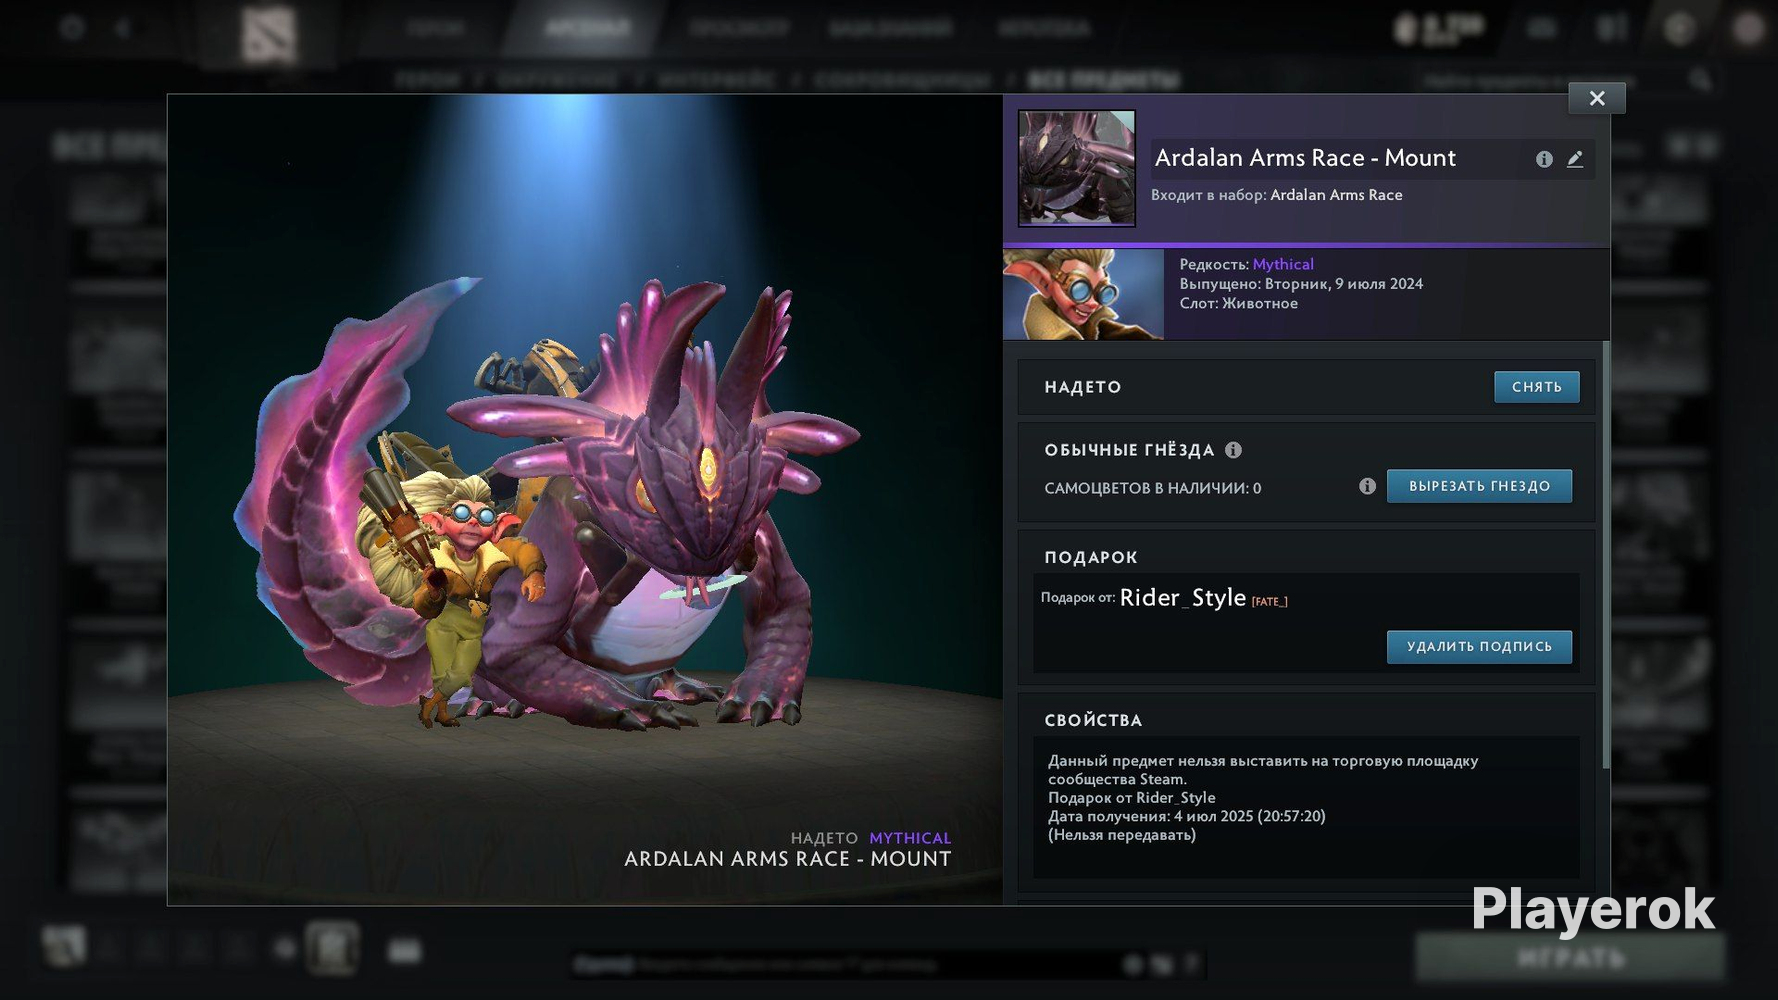
Task: Click the blurred ИГРАТЬ play button
Action: [1570, 957]
